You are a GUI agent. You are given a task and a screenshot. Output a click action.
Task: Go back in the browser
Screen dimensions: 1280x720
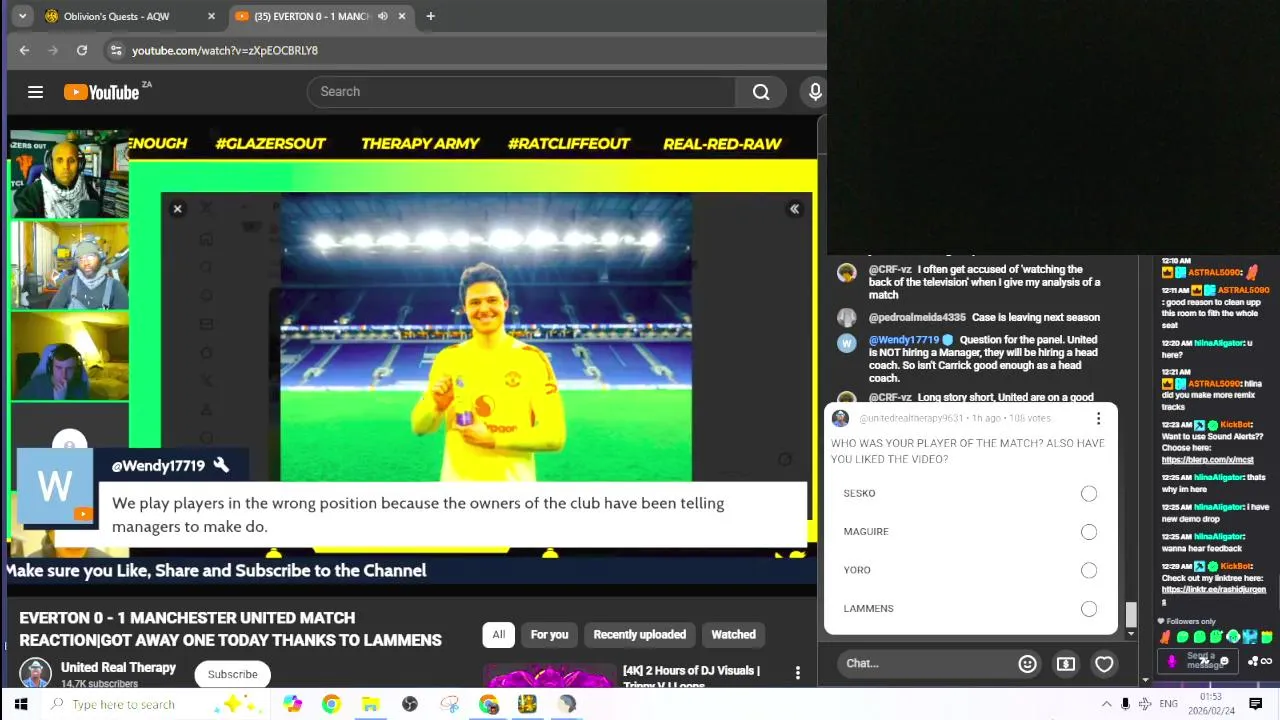tap(24, 50)
